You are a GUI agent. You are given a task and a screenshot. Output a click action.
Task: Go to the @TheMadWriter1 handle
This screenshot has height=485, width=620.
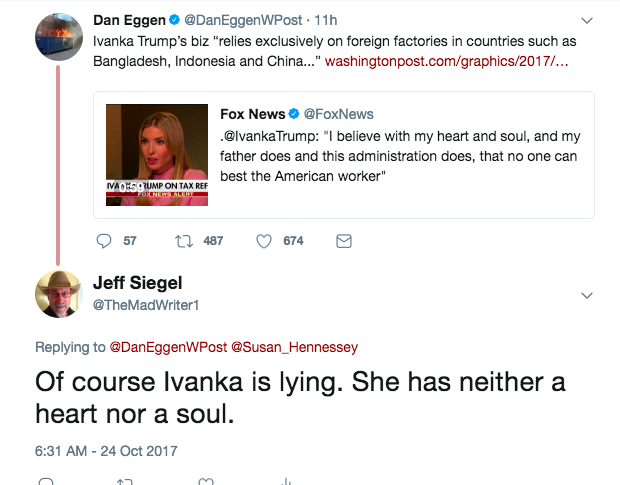(146, 305)
